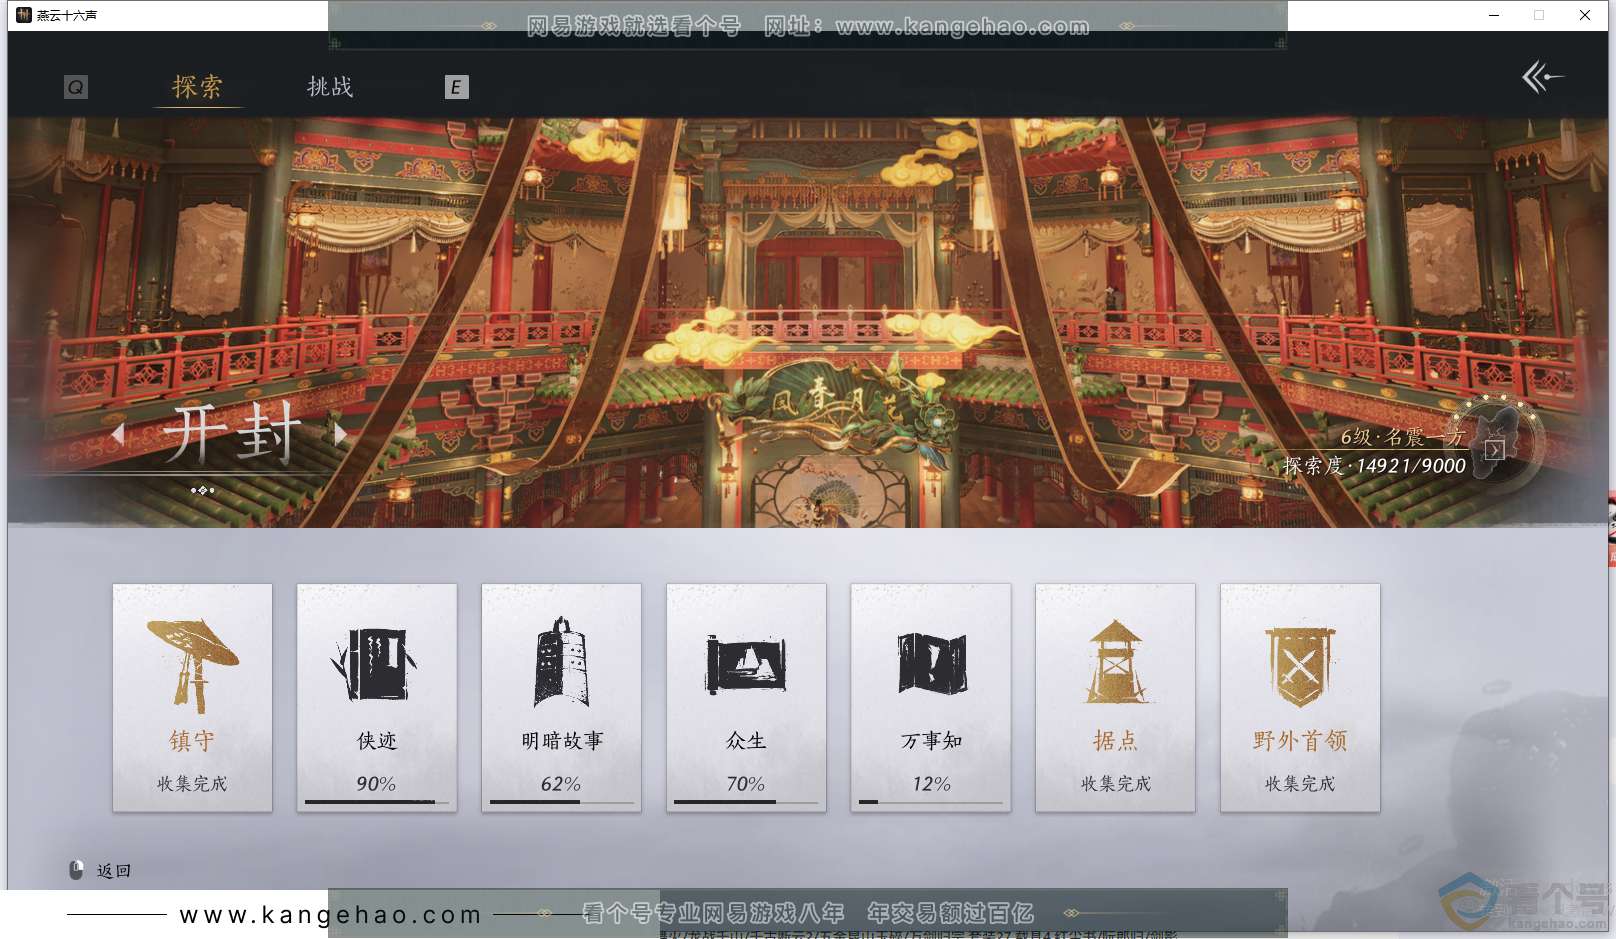Click the 返回 button
The height and width of the screenshot is (939, 1616).
point(114,871)
